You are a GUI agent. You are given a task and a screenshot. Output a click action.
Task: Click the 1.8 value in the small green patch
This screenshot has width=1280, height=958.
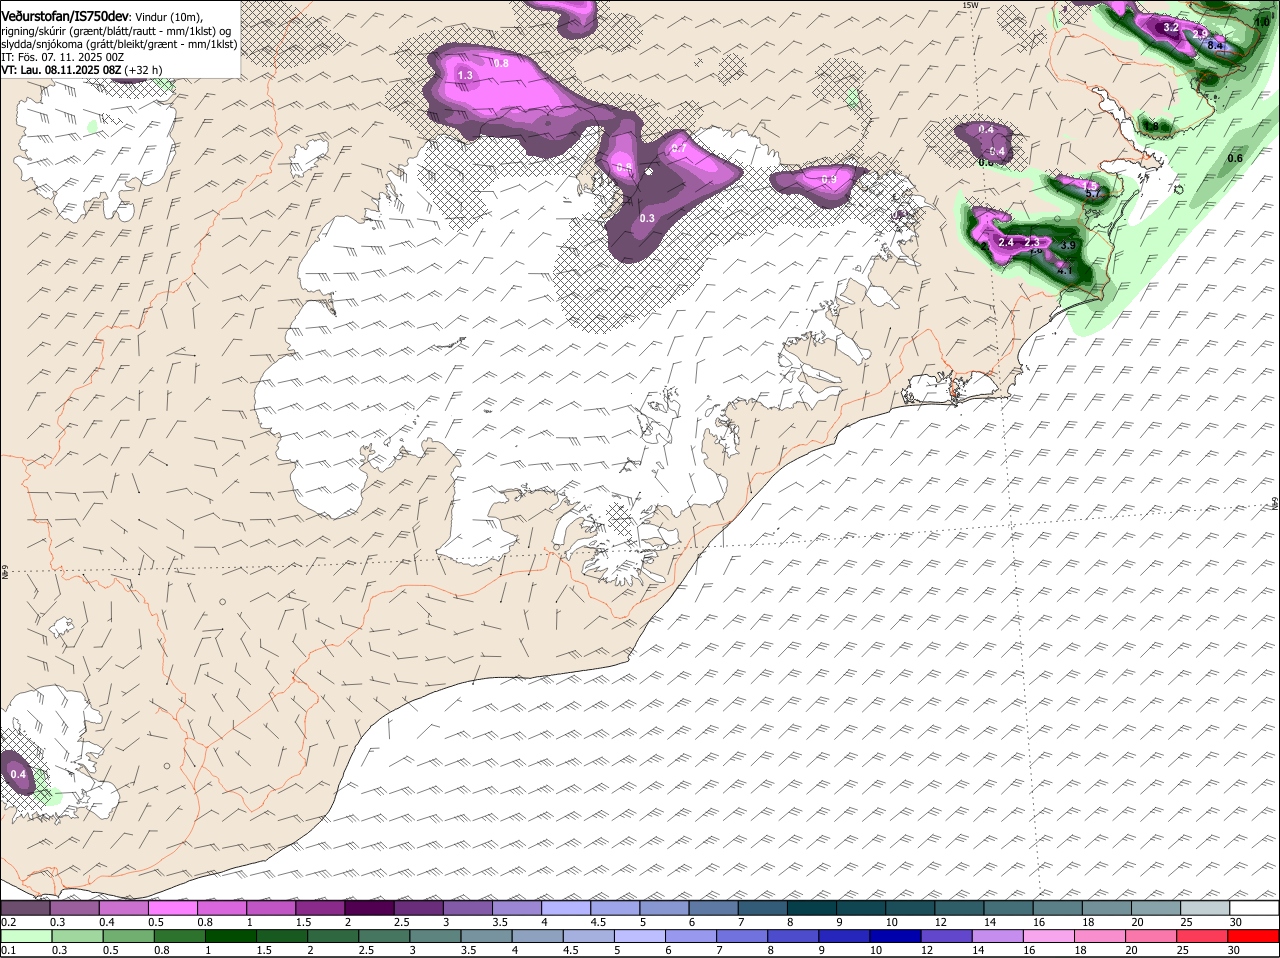point(1152,126)
